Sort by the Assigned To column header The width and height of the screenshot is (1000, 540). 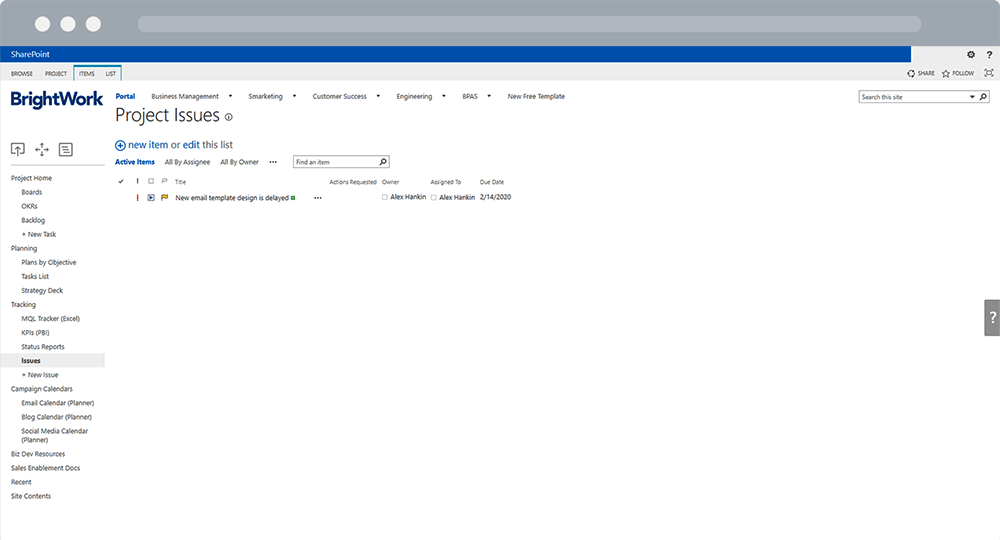tap(445, 182)
